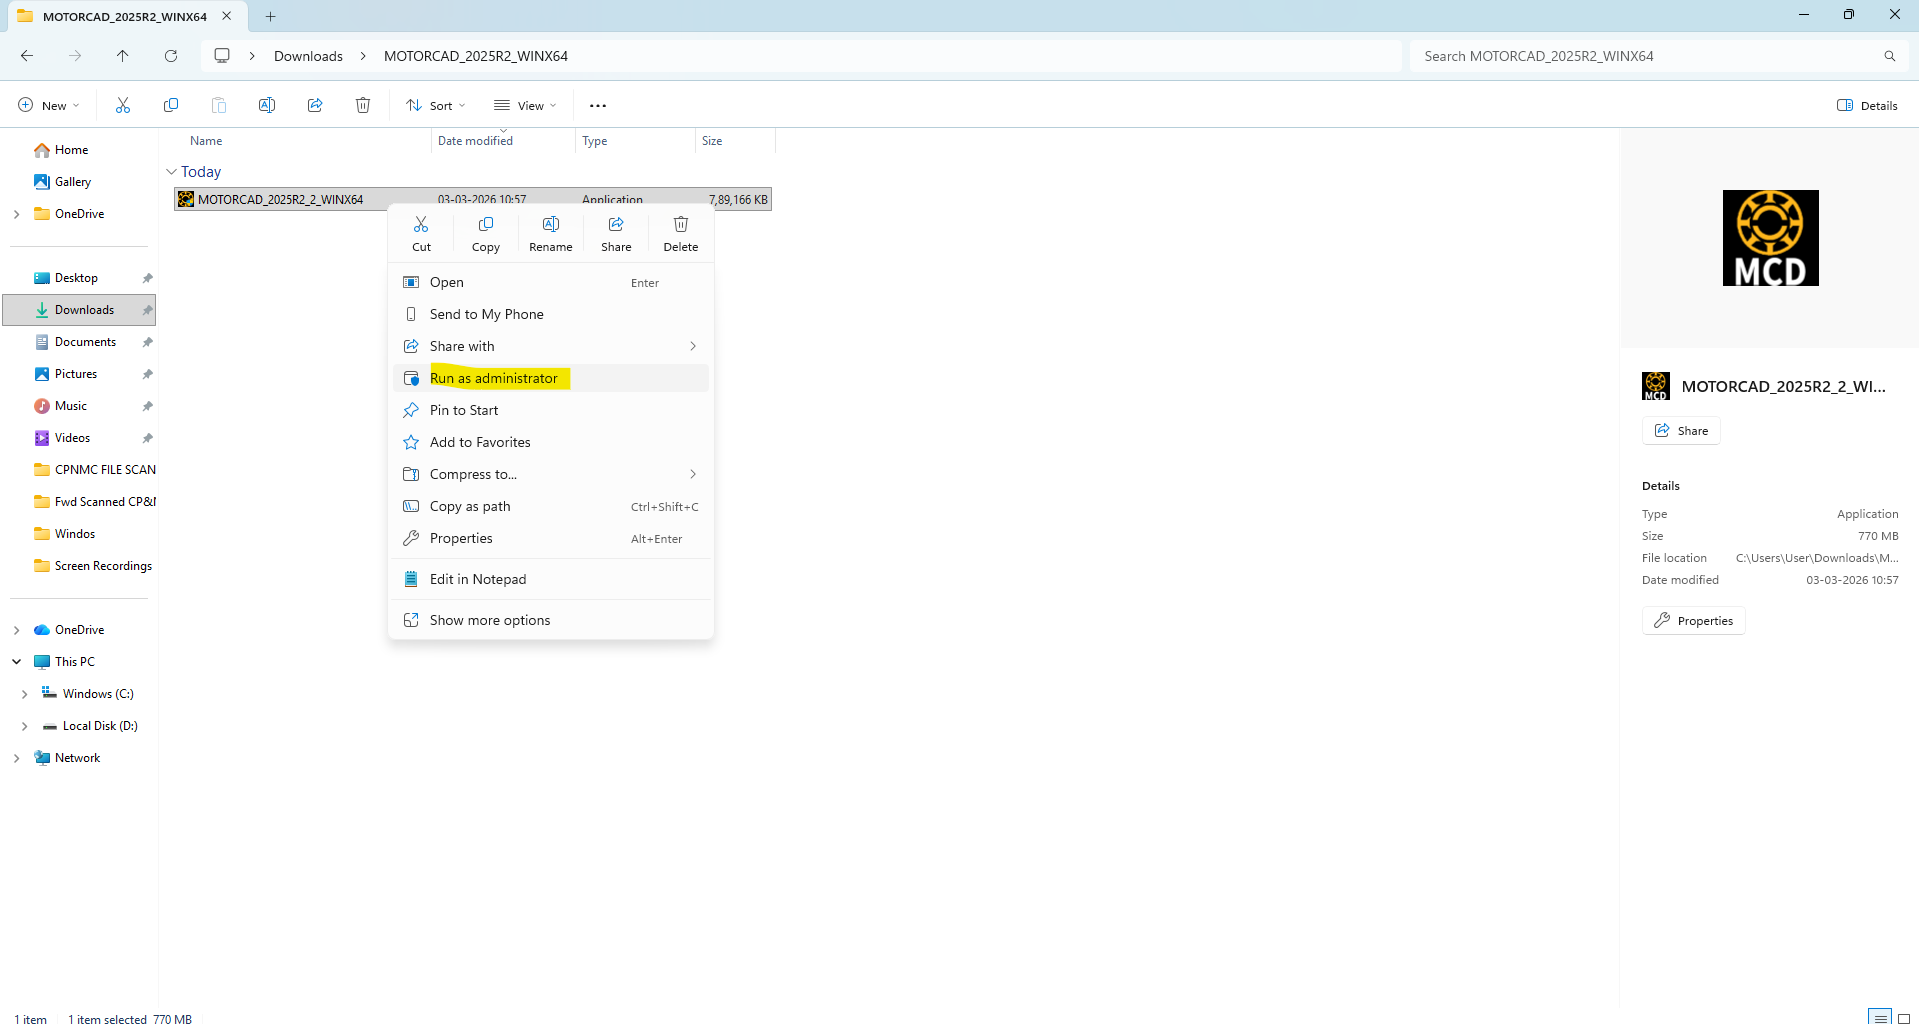Screen dimensions: 1919x1024
Task: Click the Share icon in context menu
Action: pos(616,233)
